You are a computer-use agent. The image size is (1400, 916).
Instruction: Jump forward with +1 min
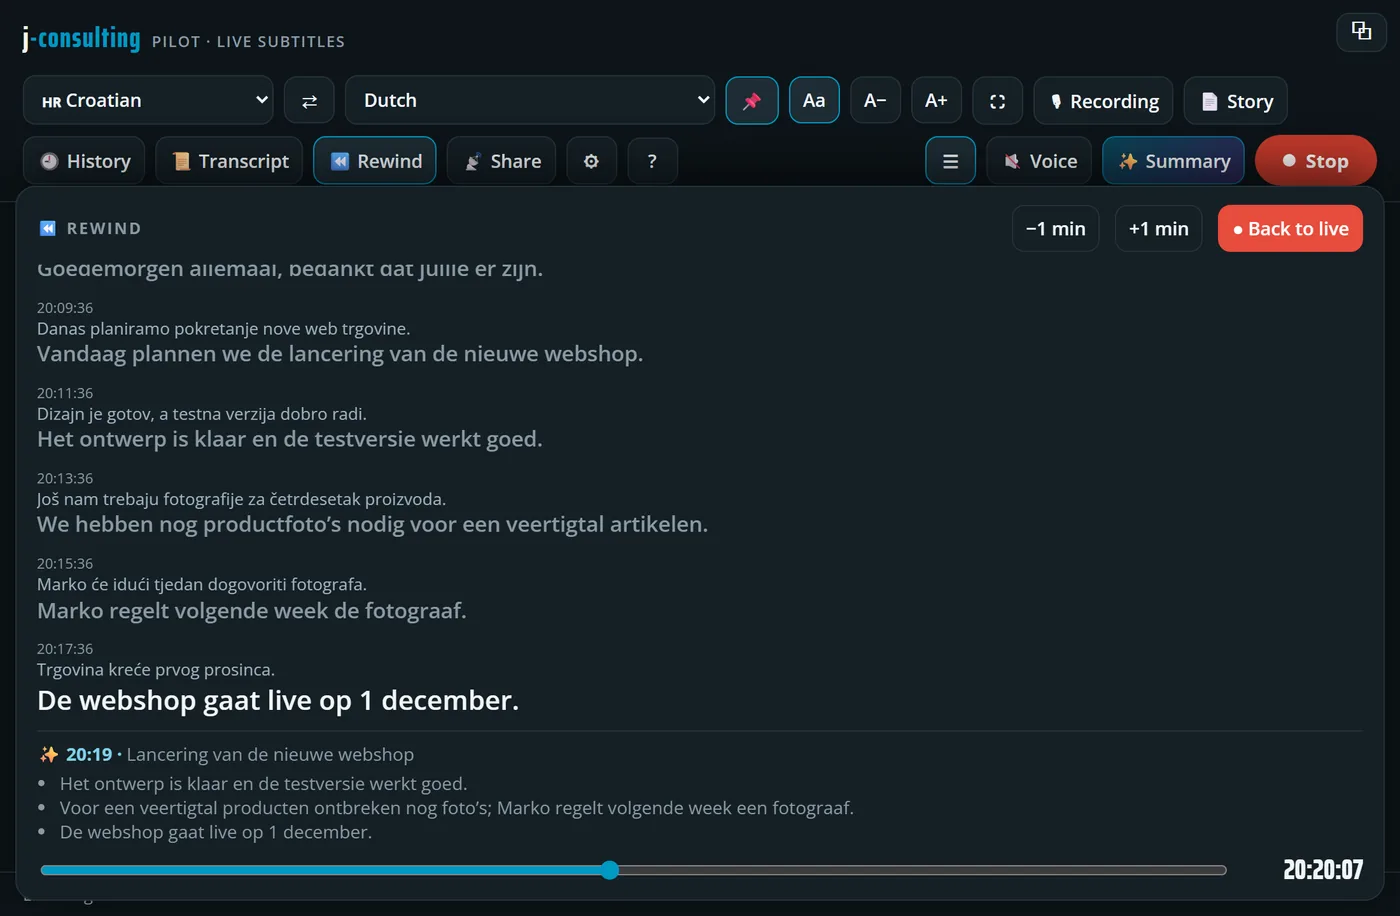point(1158,228)
